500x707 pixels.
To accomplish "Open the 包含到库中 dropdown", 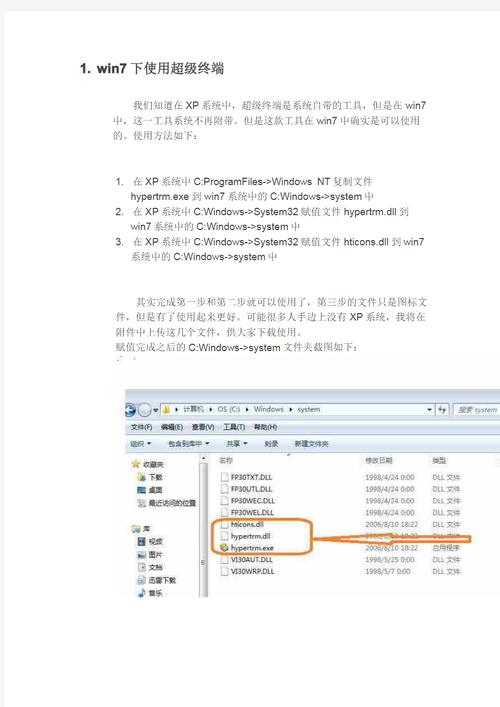I will tap(188, 444).
